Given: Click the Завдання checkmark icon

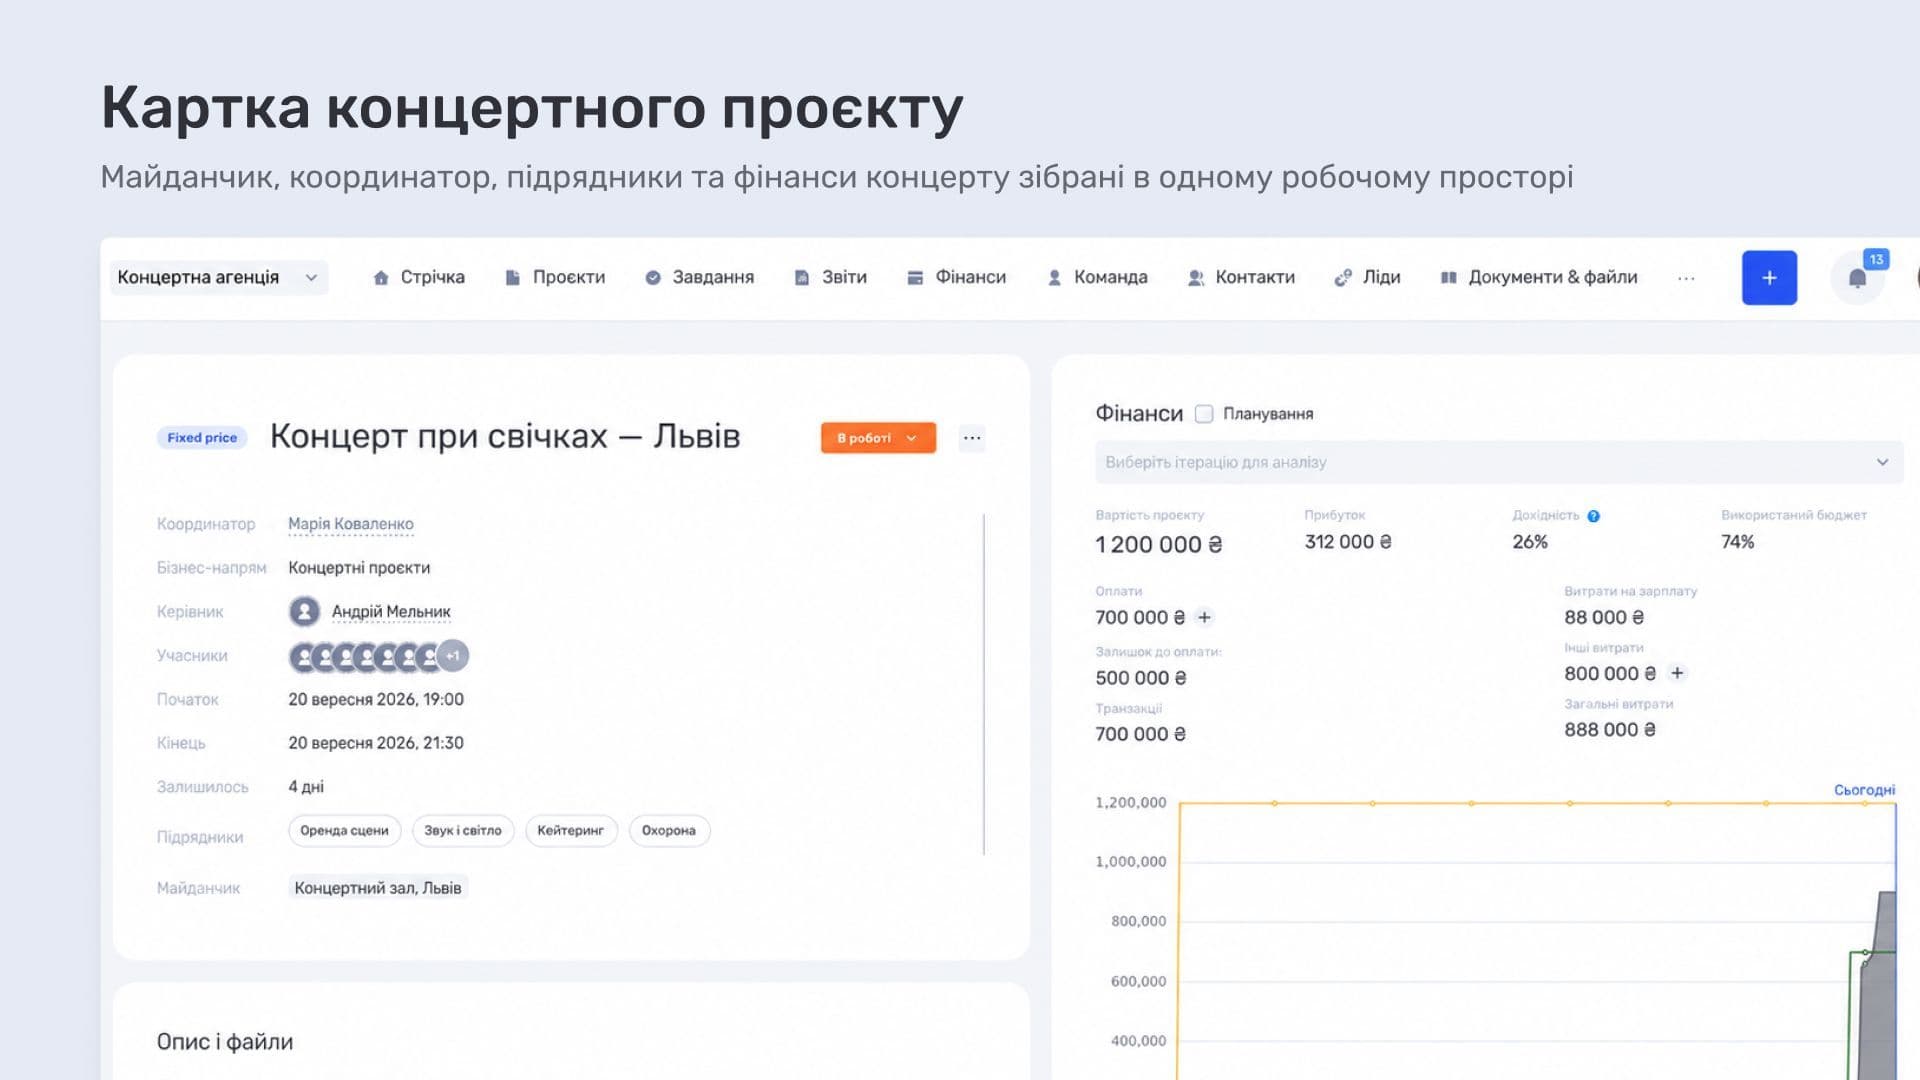Looking at the screenshot, I should tap(653, 278).
